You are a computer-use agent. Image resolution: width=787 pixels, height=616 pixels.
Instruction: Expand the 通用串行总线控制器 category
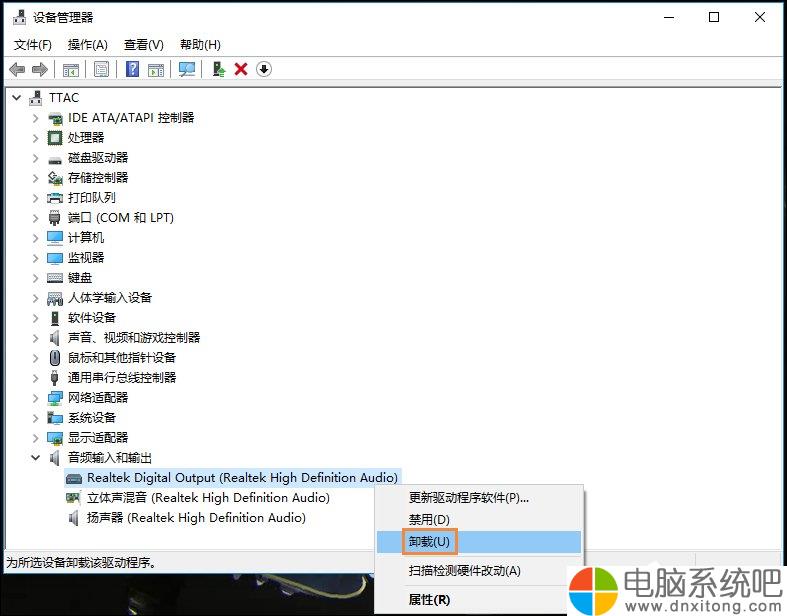(35, 378)
